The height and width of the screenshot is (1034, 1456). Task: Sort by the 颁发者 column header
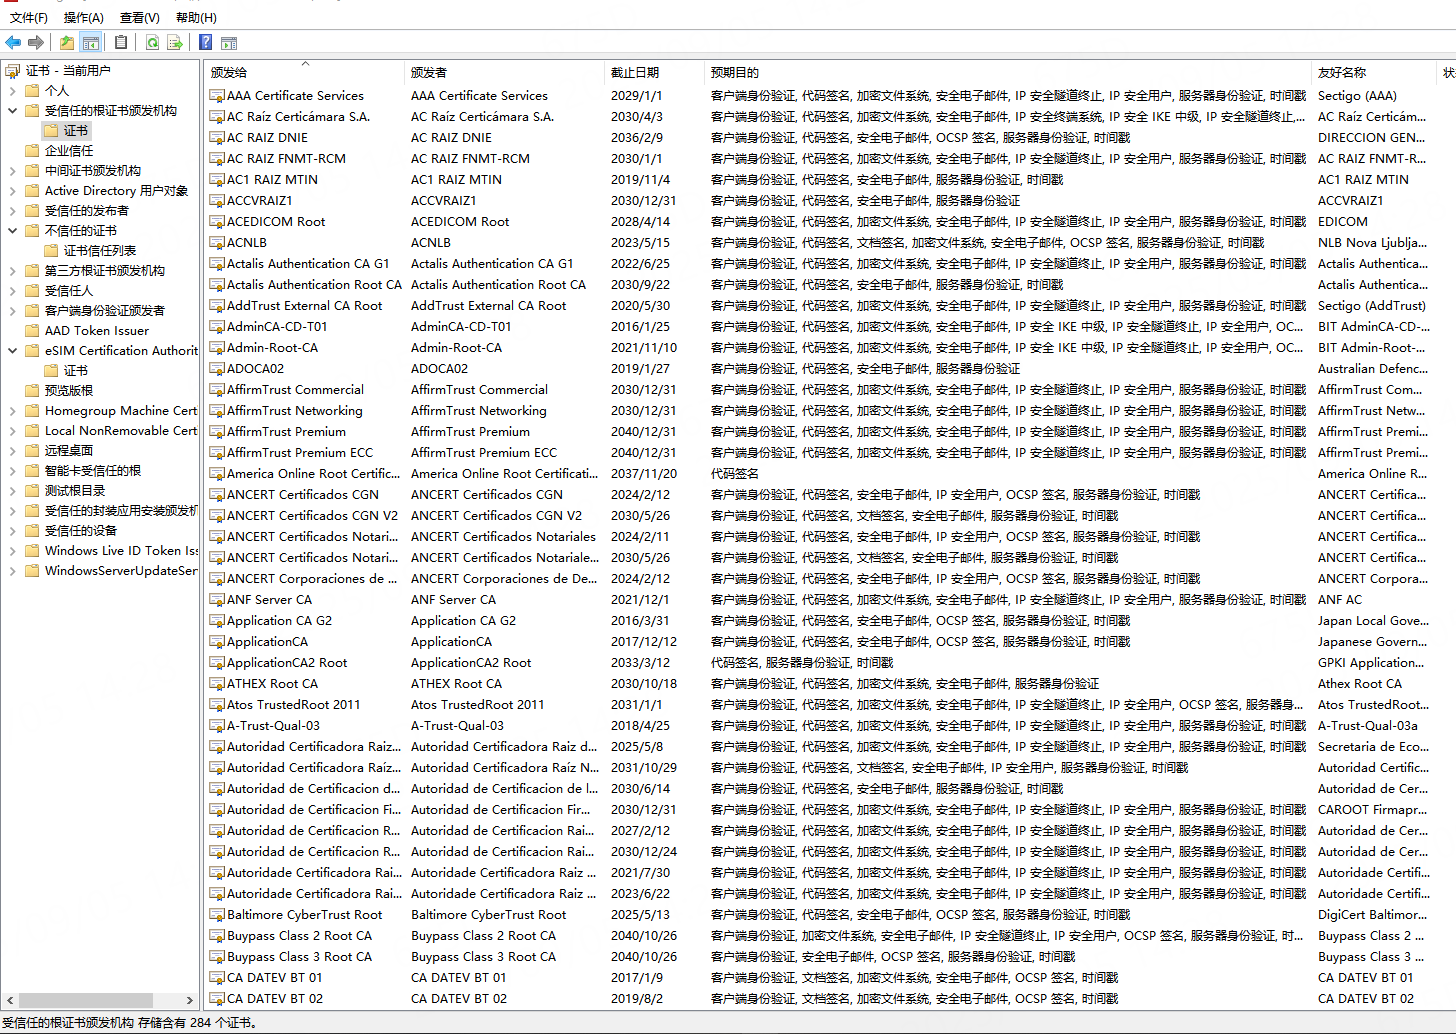pos(504,72)
